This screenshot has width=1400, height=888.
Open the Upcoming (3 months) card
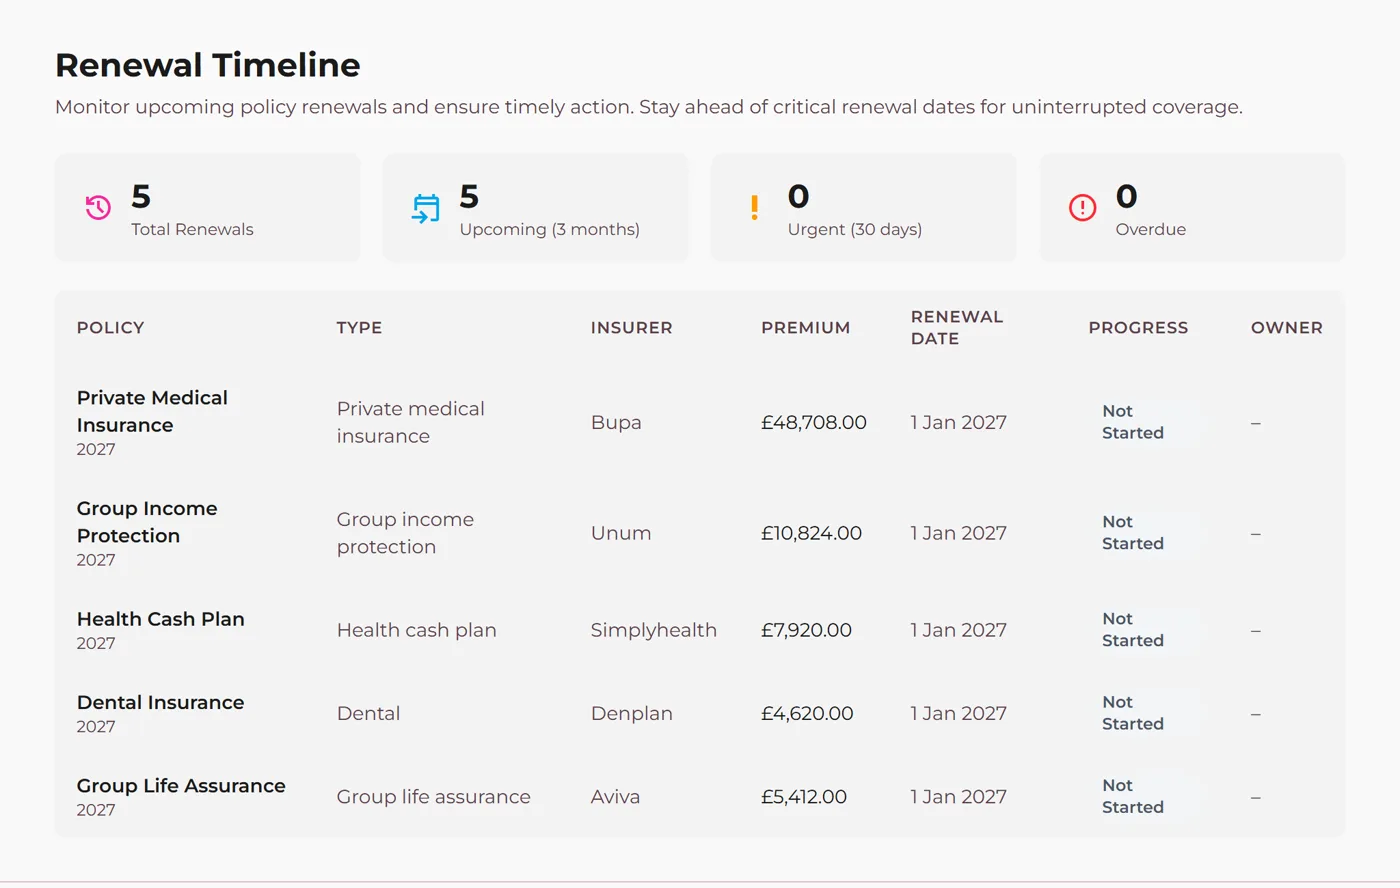(536, 208)
